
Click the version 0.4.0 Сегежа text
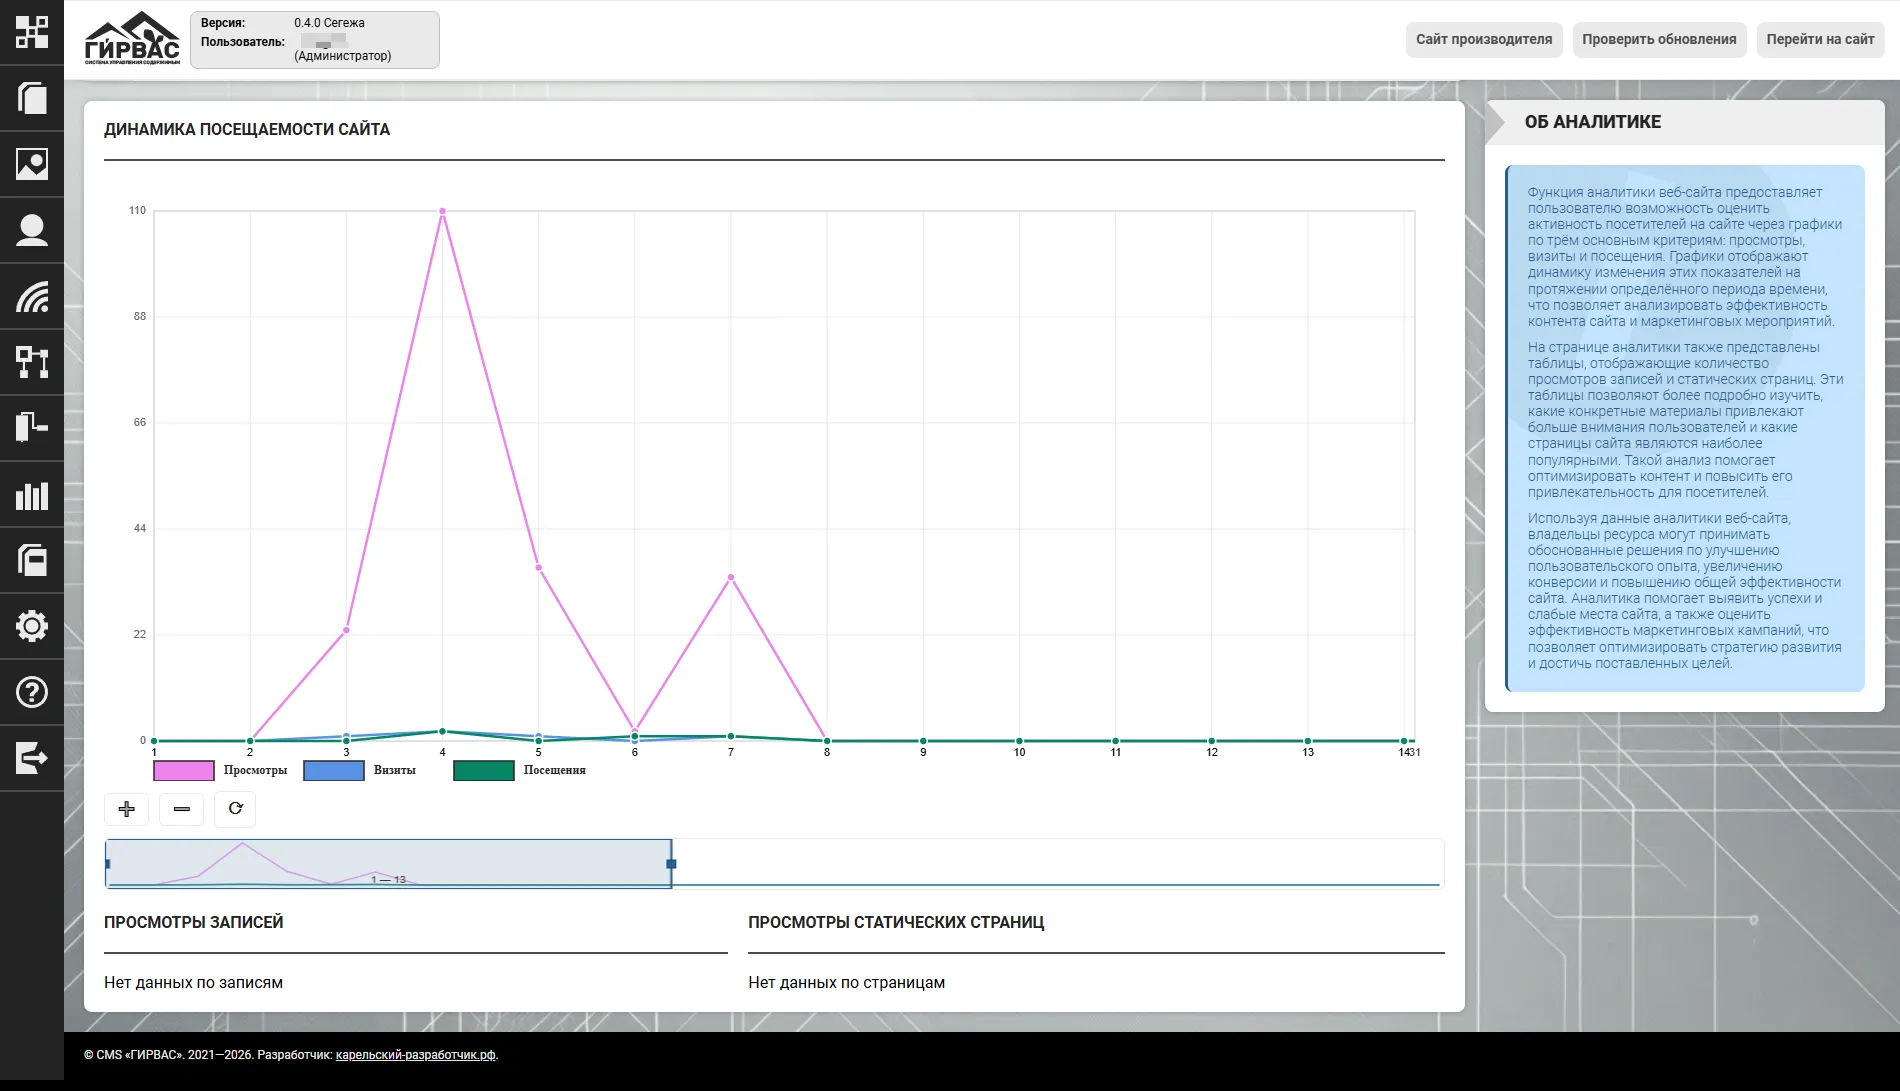(329, 23)
